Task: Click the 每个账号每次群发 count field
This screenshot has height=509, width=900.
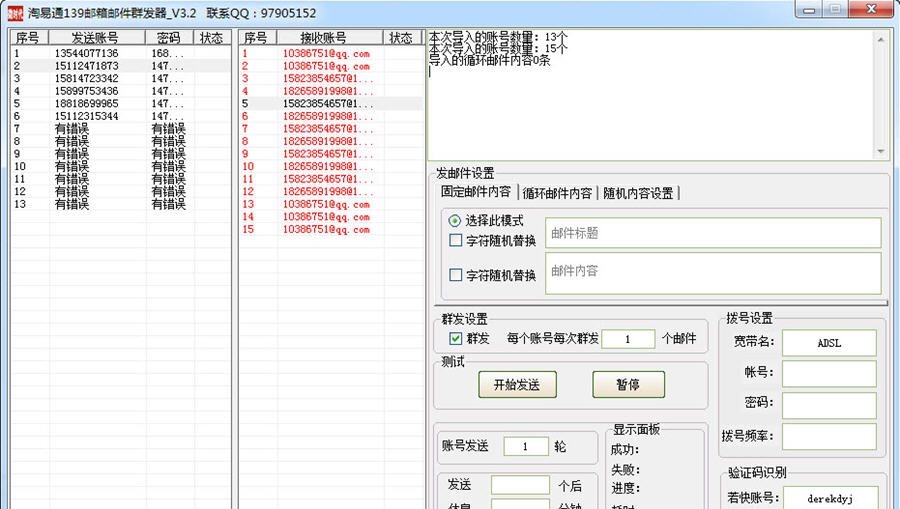Action: (628, 339)
